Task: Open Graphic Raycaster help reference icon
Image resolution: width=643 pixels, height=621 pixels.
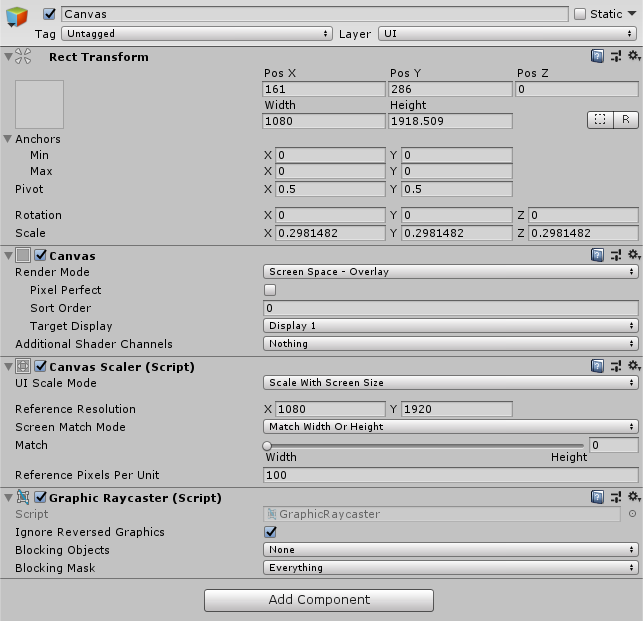Action: point(597,497)
